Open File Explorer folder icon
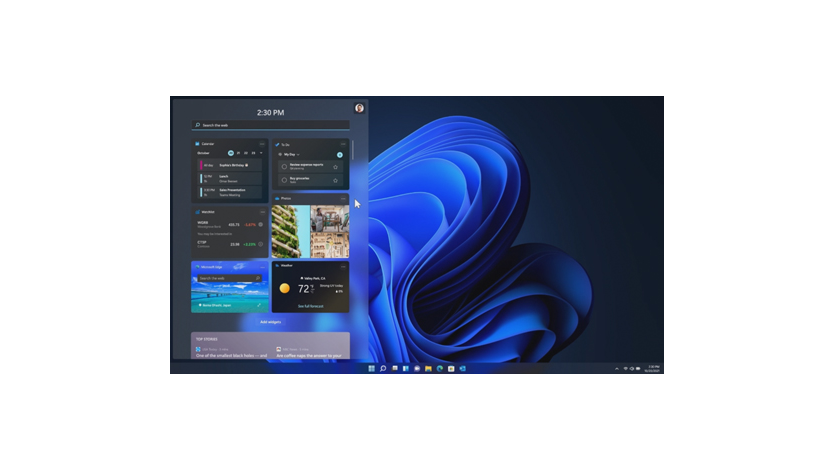The width and height of the screenshot is (834, 470). coord(428,368)
